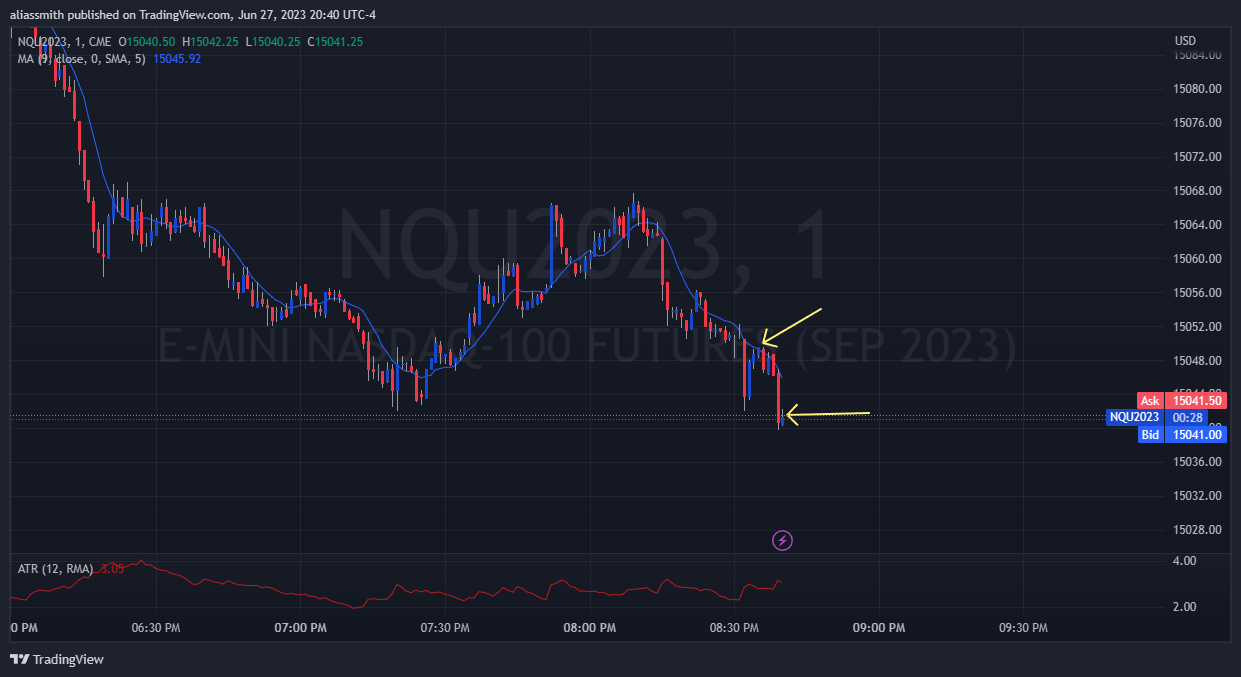Click the blue NQU2023 symbol tag on price axis

tap(1133, 418)
